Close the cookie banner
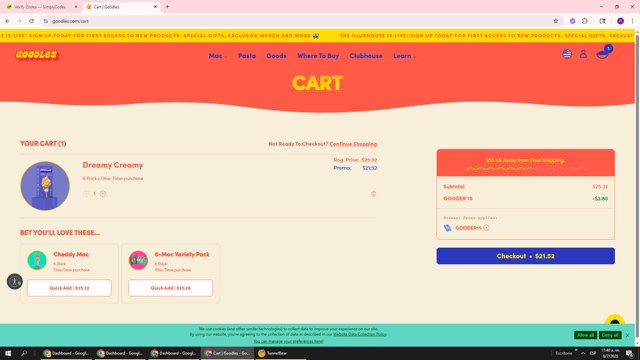Viewport: 640px width, 360px height. point(627,335)
